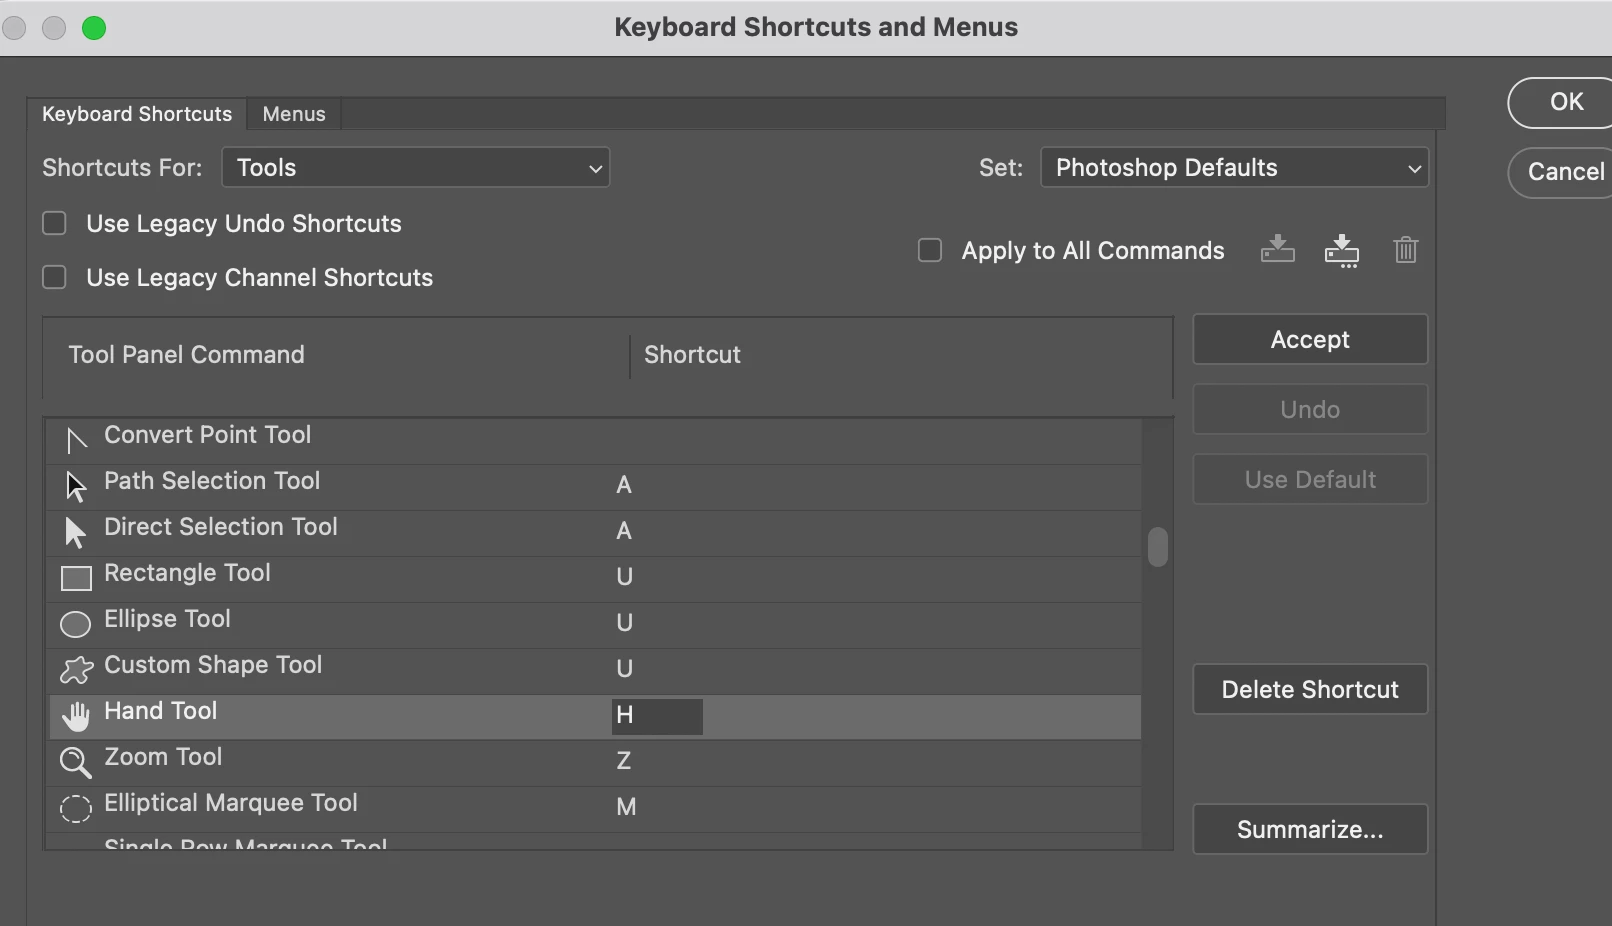This screenshot has width=1612, height=926.
Task: Click the Convert Point Tool icon
Action: click(76, 438)
